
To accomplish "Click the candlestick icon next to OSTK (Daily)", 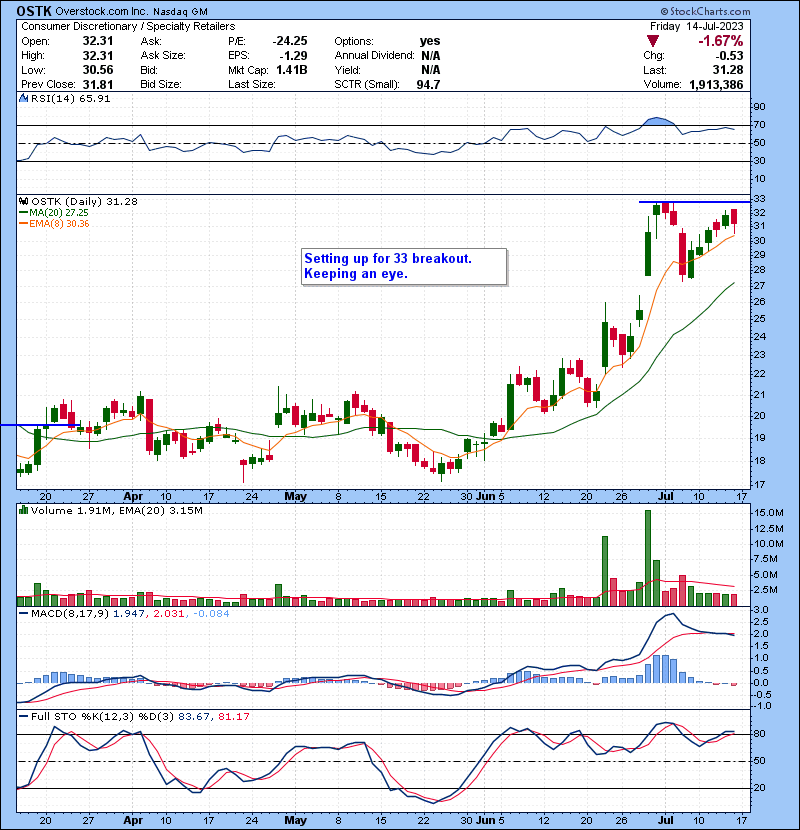I will pyautogui.click(x=23, y=202).
